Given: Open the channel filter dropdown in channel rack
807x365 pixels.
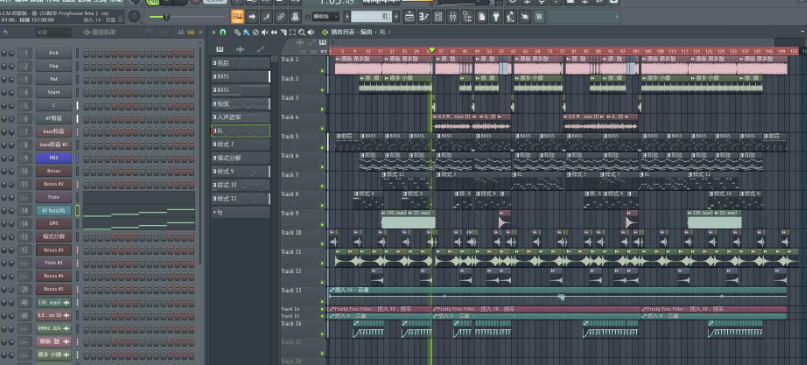Looking at the screenshot, I should click(x=53, y=32).
